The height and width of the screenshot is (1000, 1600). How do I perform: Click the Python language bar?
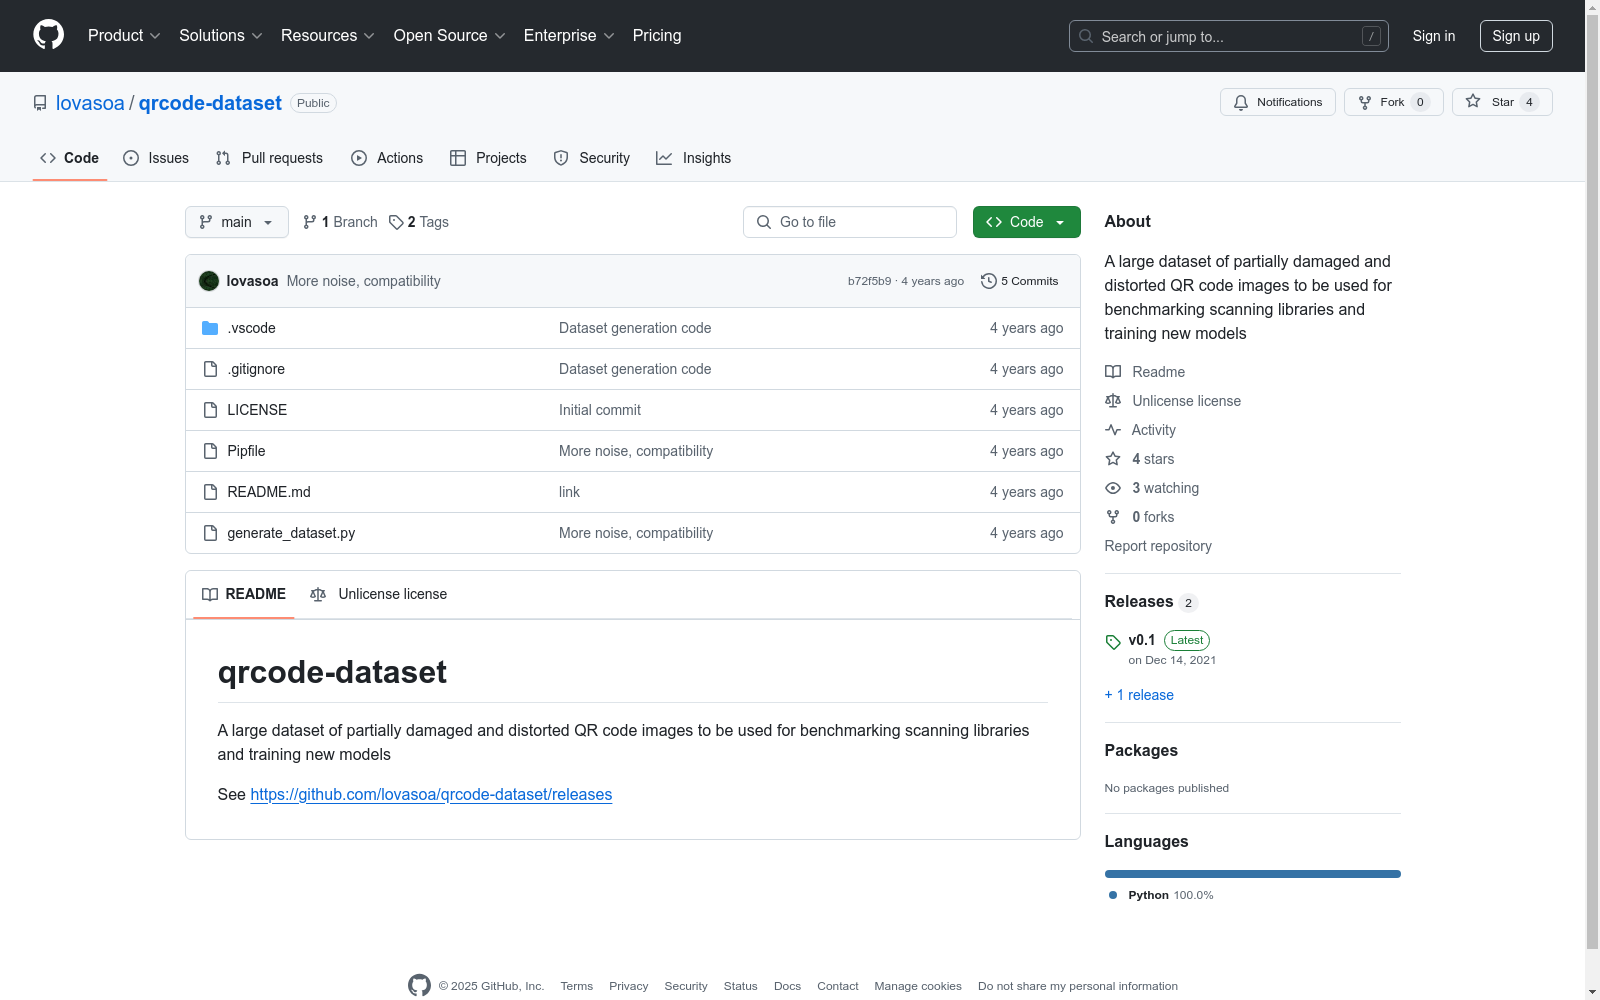(1253, 874)
